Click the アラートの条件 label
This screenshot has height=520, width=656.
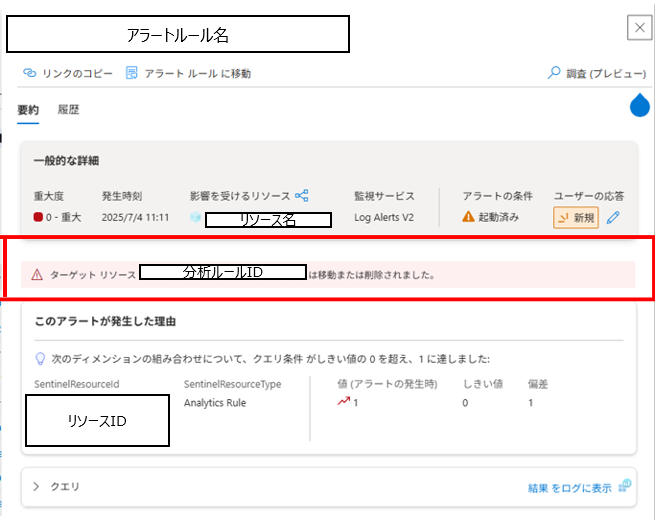[497, 196]
